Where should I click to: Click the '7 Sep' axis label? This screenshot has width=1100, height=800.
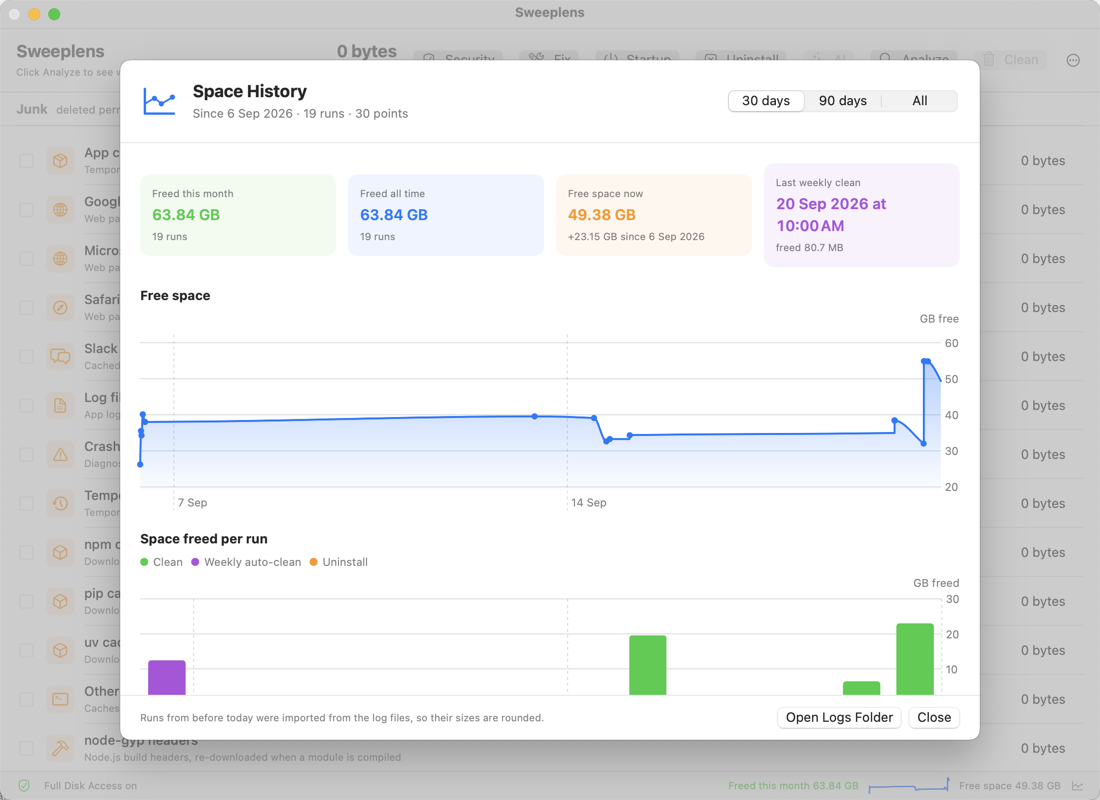(x=192, y=502)
